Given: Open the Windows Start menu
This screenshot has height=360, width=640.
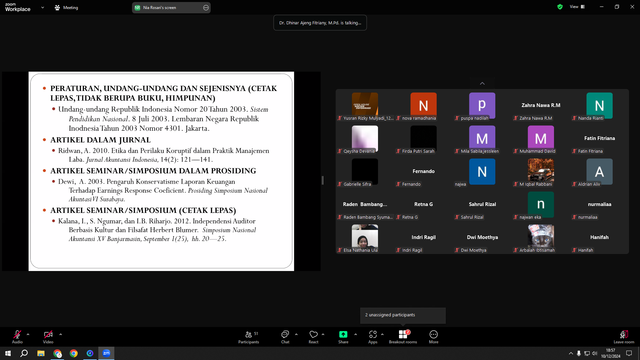Looking at the screenshot, I should click(x=8, y=353).
